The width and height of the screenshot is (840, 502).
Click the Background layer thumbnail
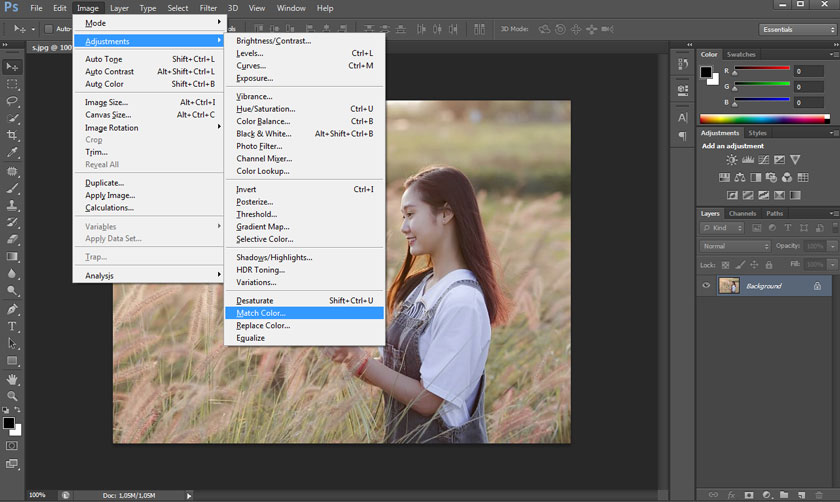click(x=729, y=286)
